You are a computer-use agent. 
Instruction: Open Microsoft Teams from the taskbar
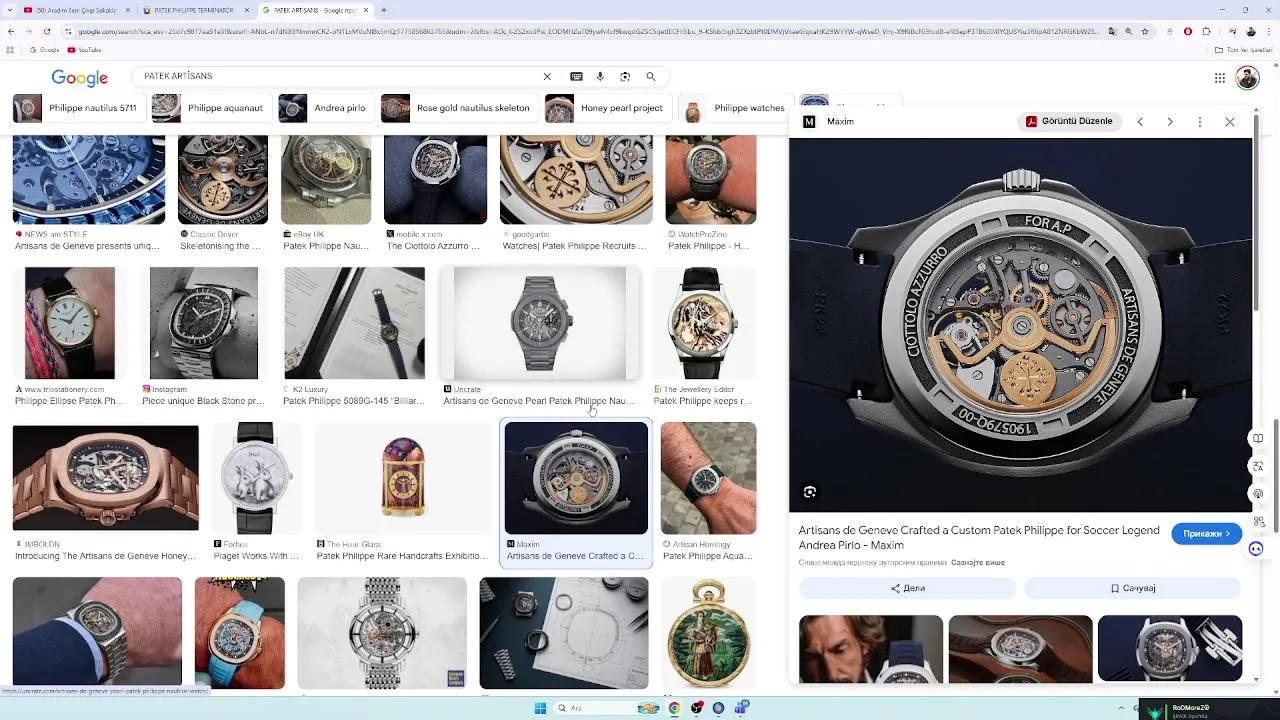point(741,708)
